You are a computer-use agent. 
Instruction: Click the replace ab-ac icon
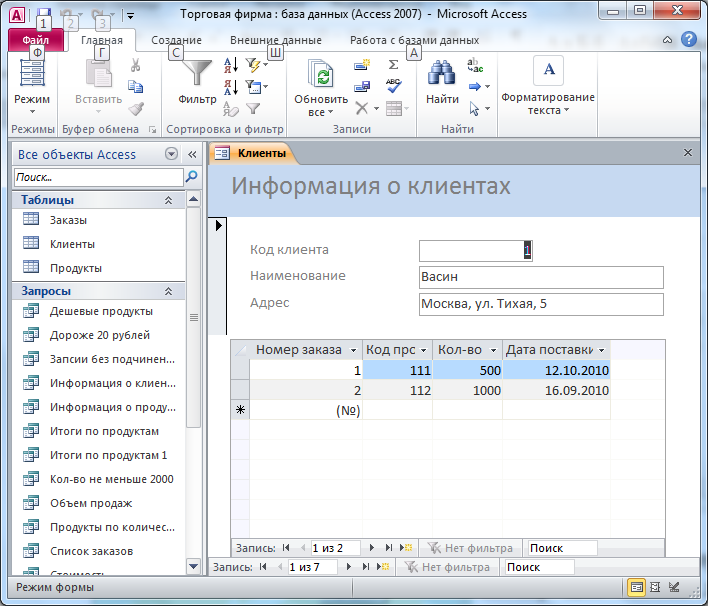475,65
